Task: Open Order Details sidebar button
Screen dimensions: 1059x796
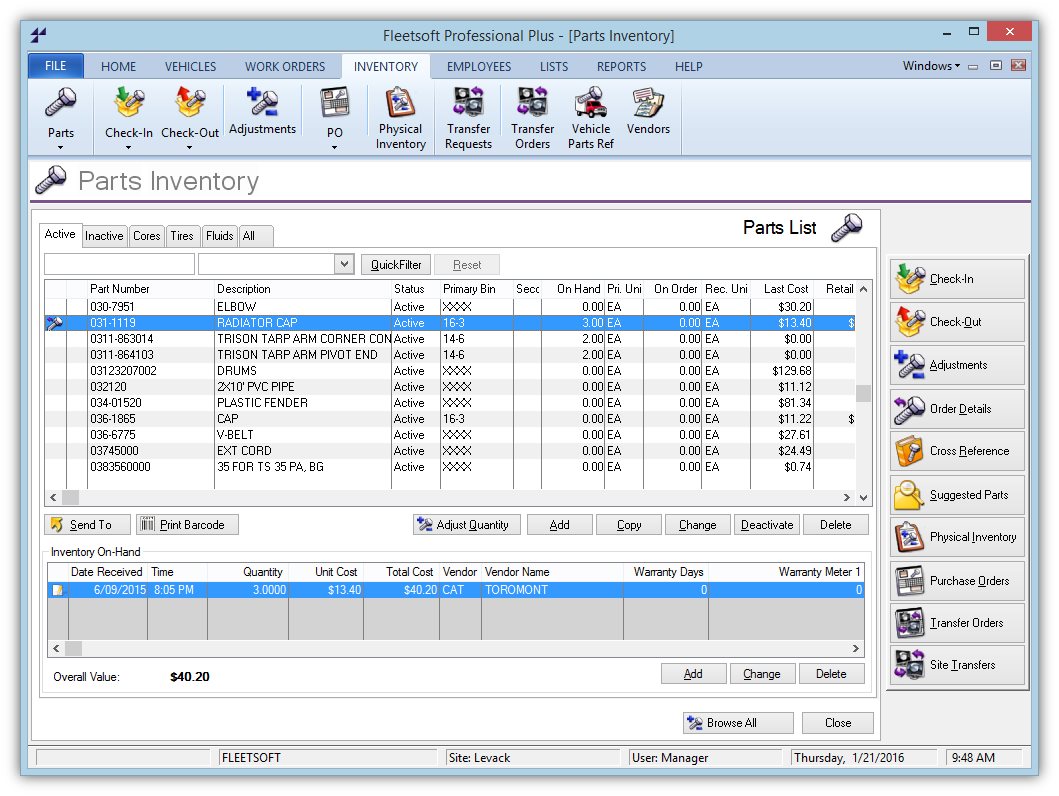Action: click(957, 408)
